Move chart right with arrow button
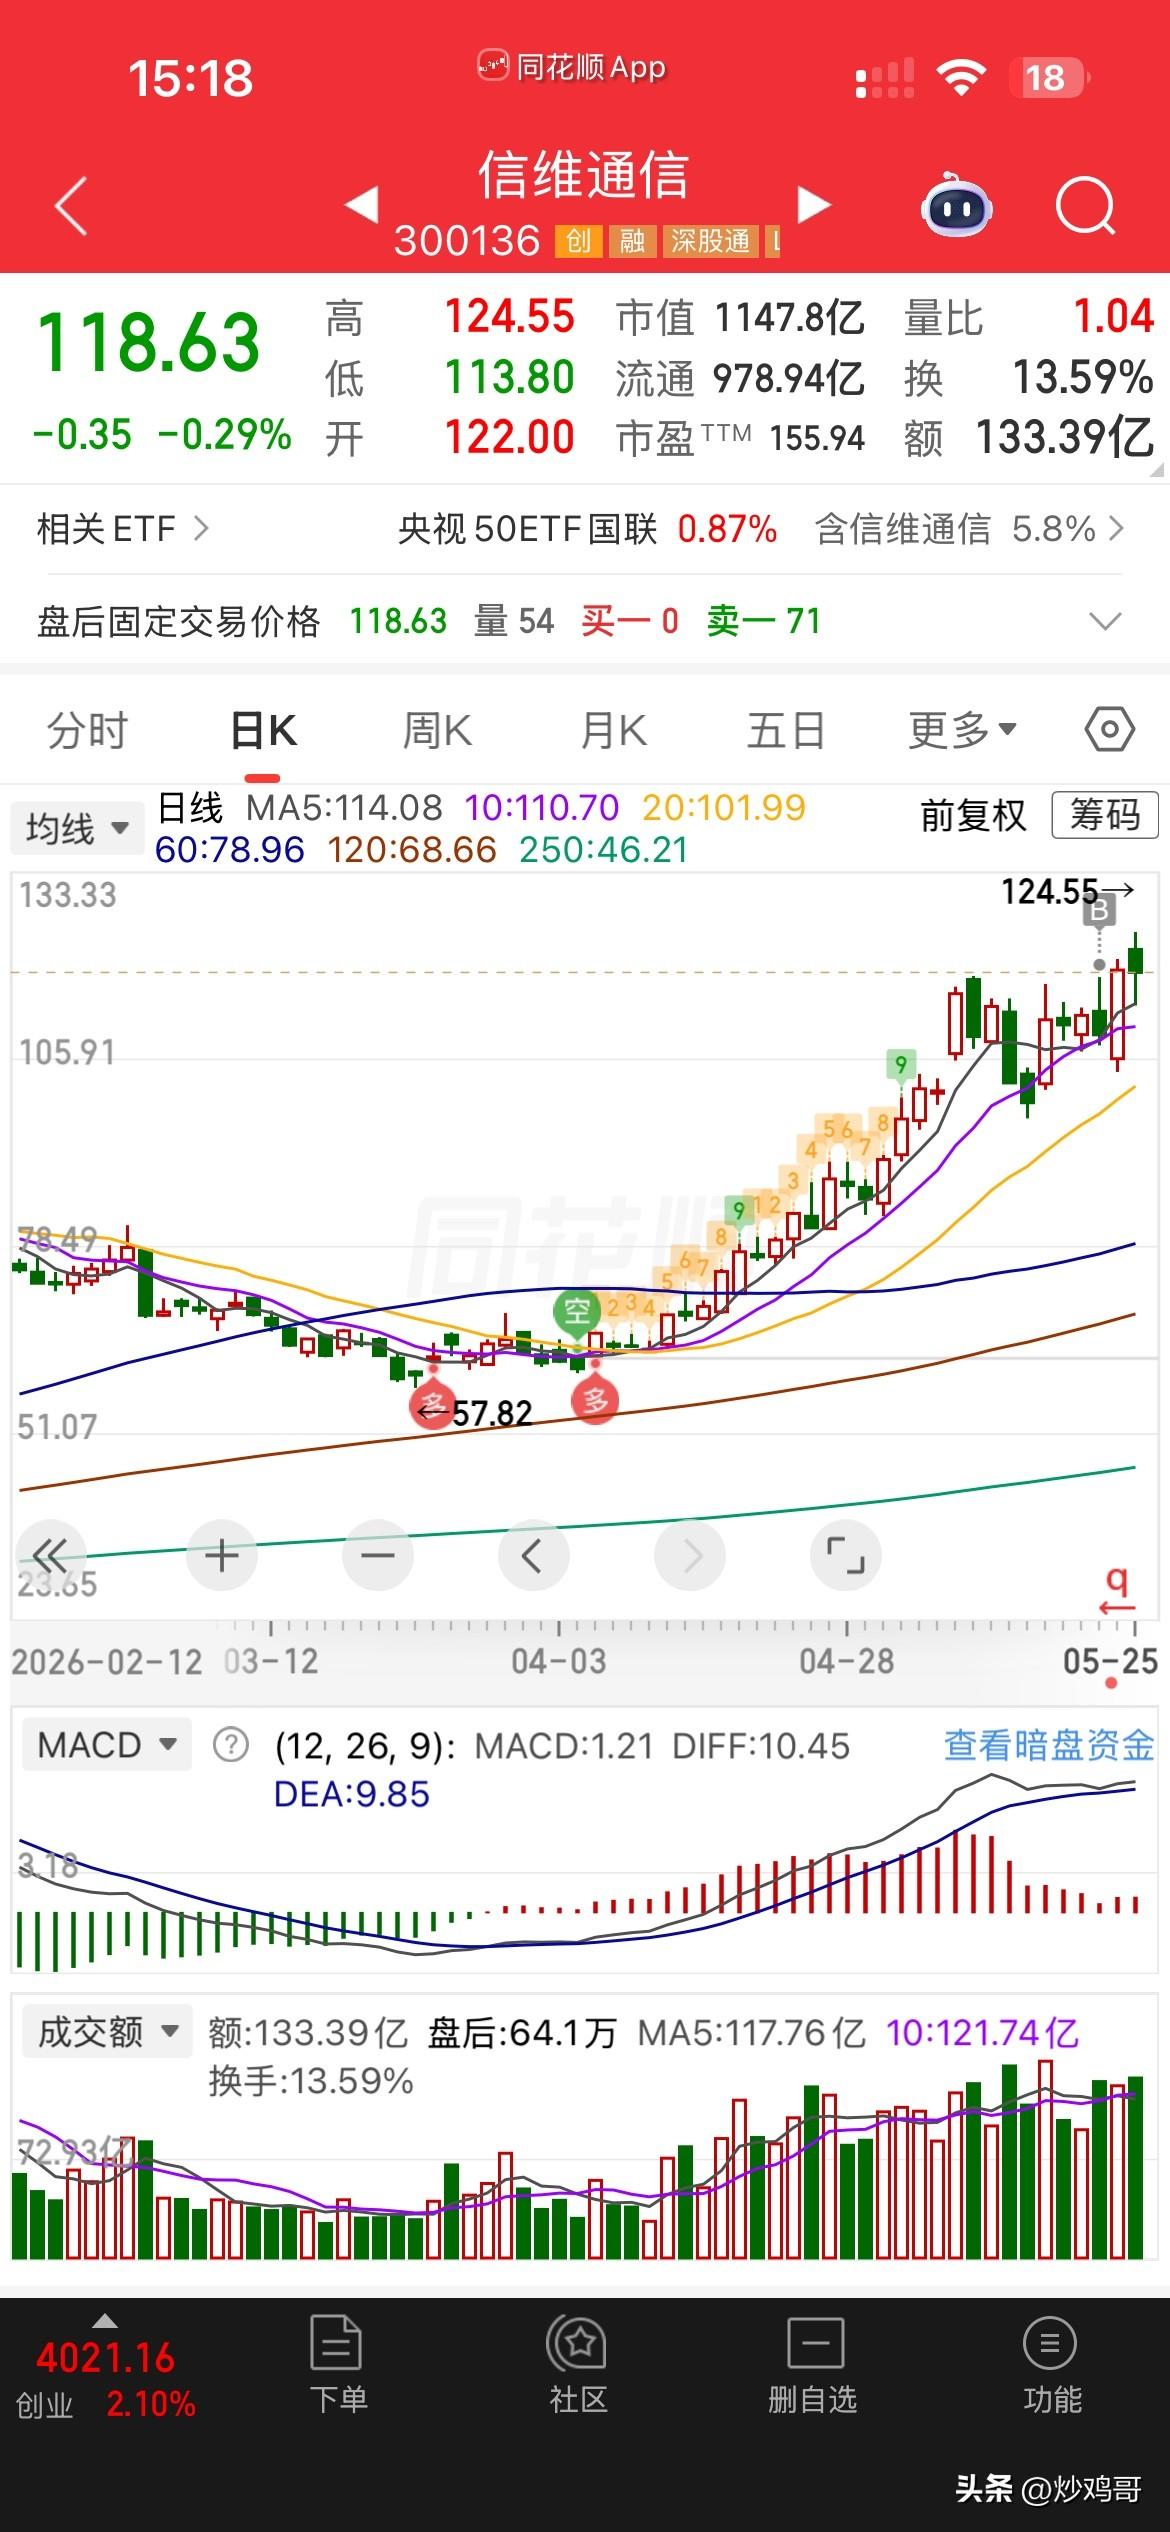Image resolution: width=1170 pixels, height=2532 pixels. (x=690, y=1555)
